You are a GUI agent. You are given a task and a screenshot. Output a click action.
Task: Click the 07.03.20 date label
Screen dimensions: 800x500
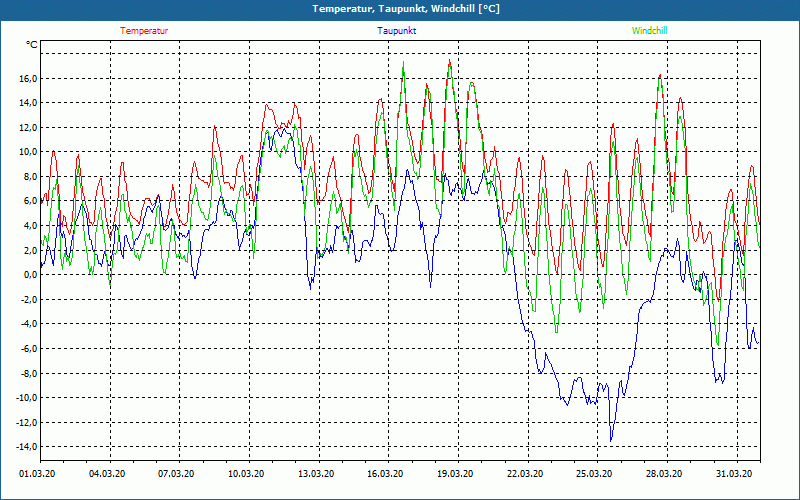(x=176, y=474)
